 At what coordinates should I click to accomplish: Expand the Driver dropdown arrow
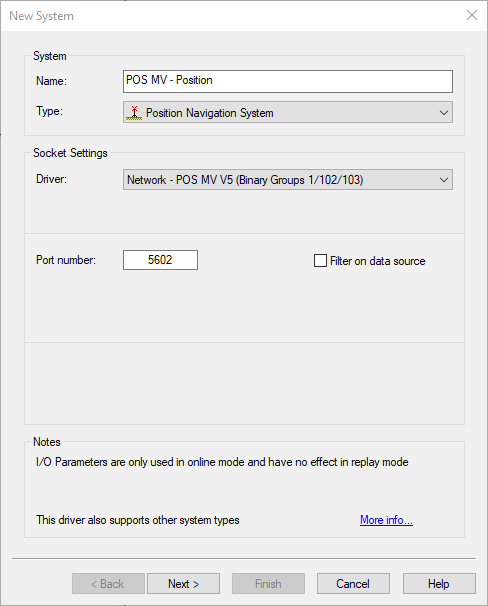pyautogui.click(x=444, y=180)
